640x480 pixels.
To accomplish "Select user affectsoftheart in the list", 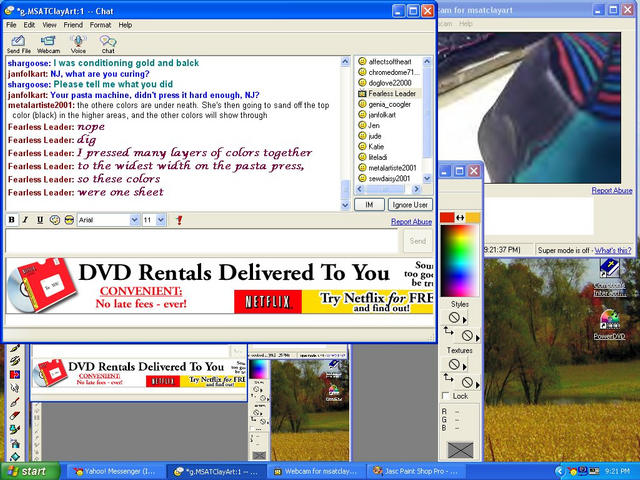I will coord(389,62).
